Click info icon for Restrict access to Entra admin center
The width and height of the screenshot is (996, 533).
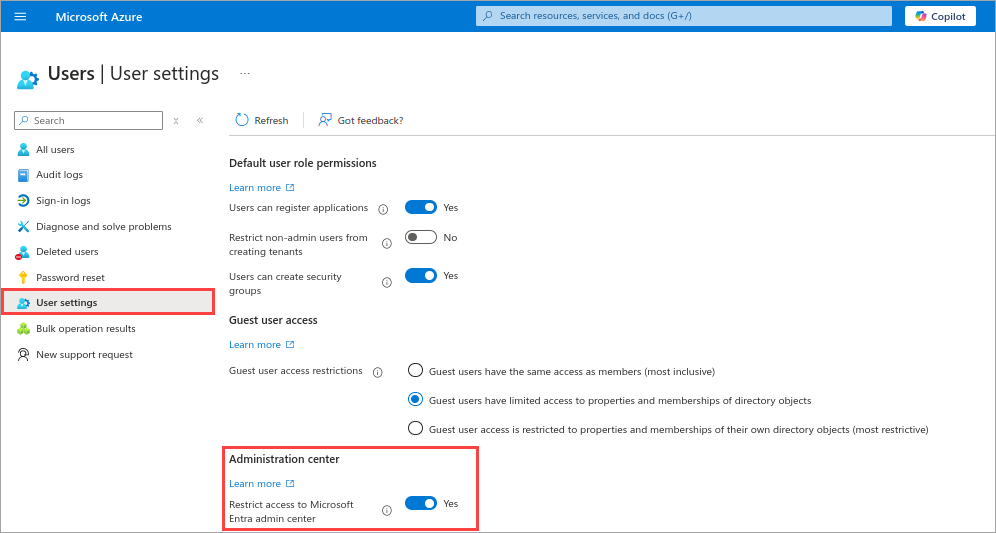[387, 511]
